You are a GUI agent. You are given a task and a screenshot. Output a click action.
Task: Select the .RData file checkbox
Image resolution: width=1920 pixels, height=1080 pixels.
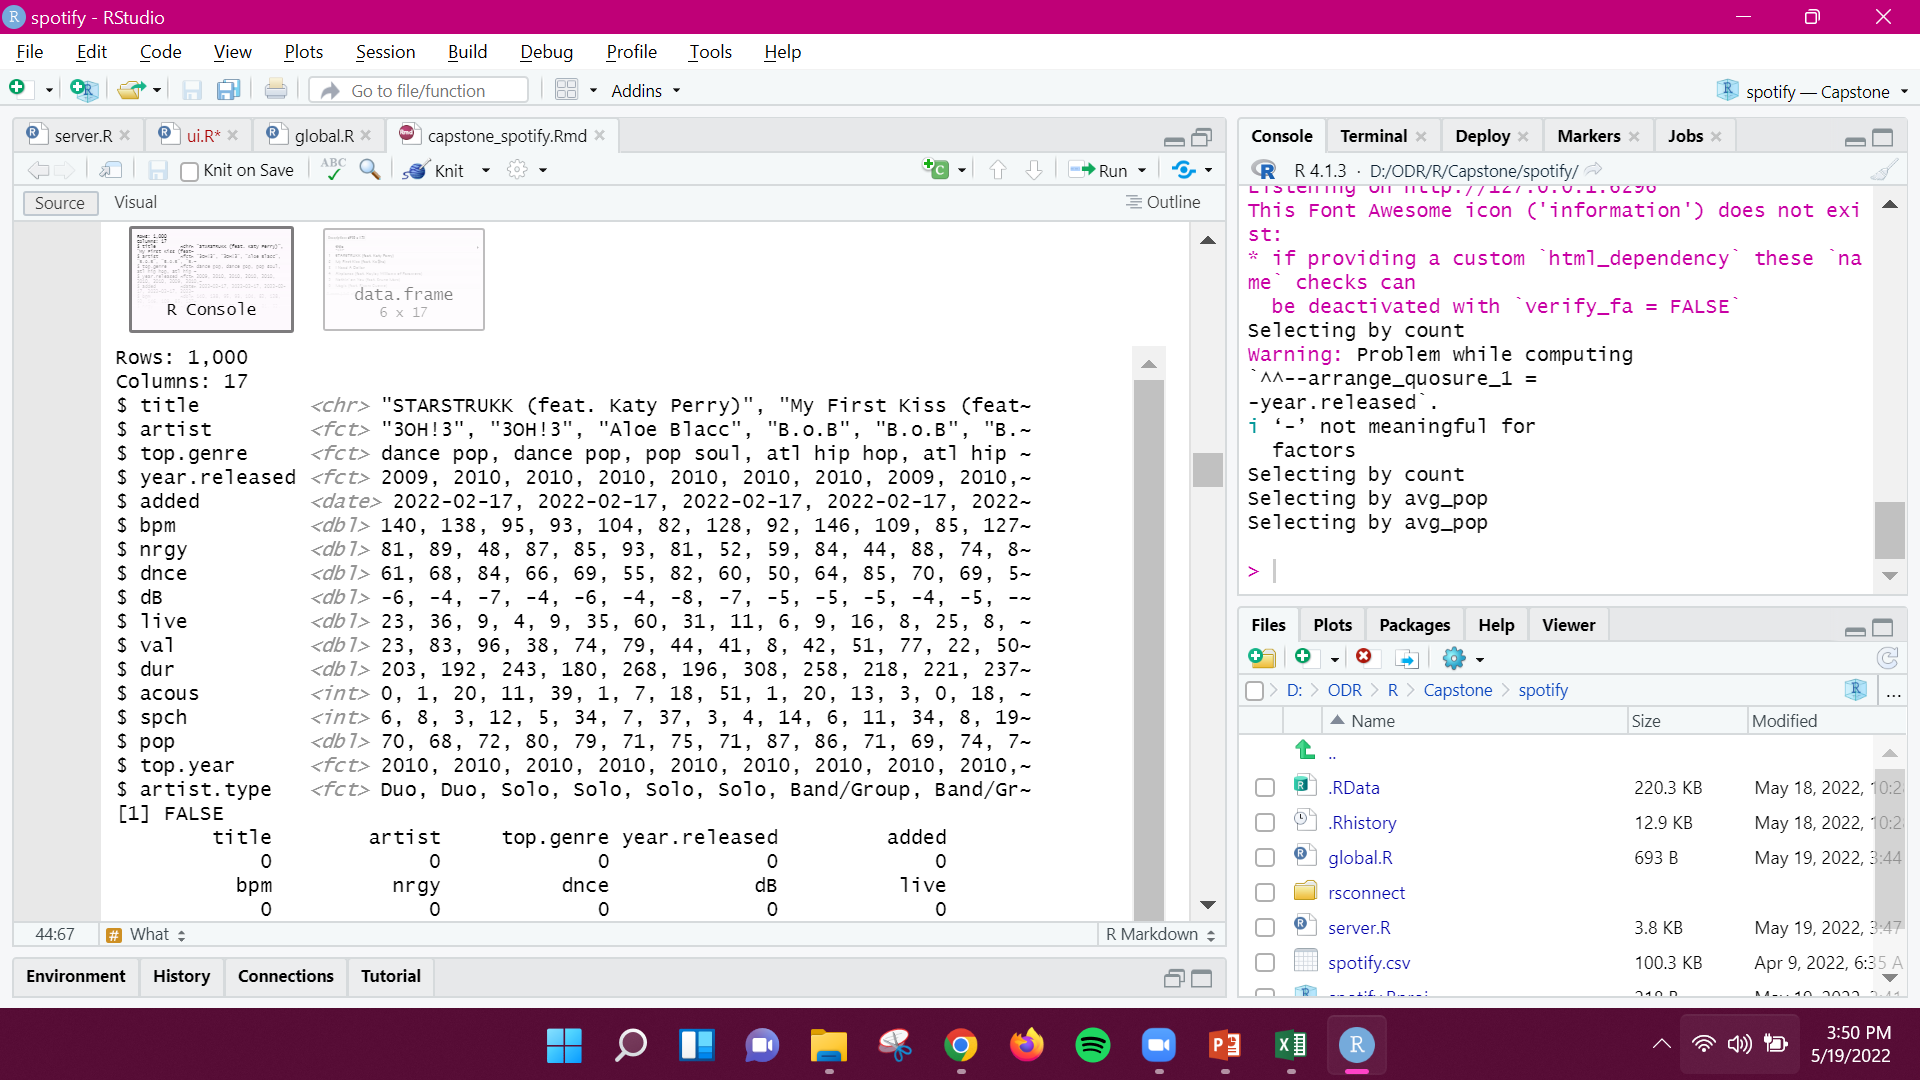[x=1264, y=787]
